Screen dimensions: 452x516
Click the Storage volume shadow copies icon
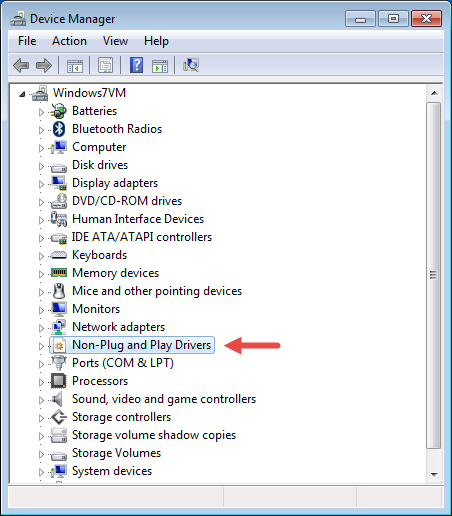point(59,435)
